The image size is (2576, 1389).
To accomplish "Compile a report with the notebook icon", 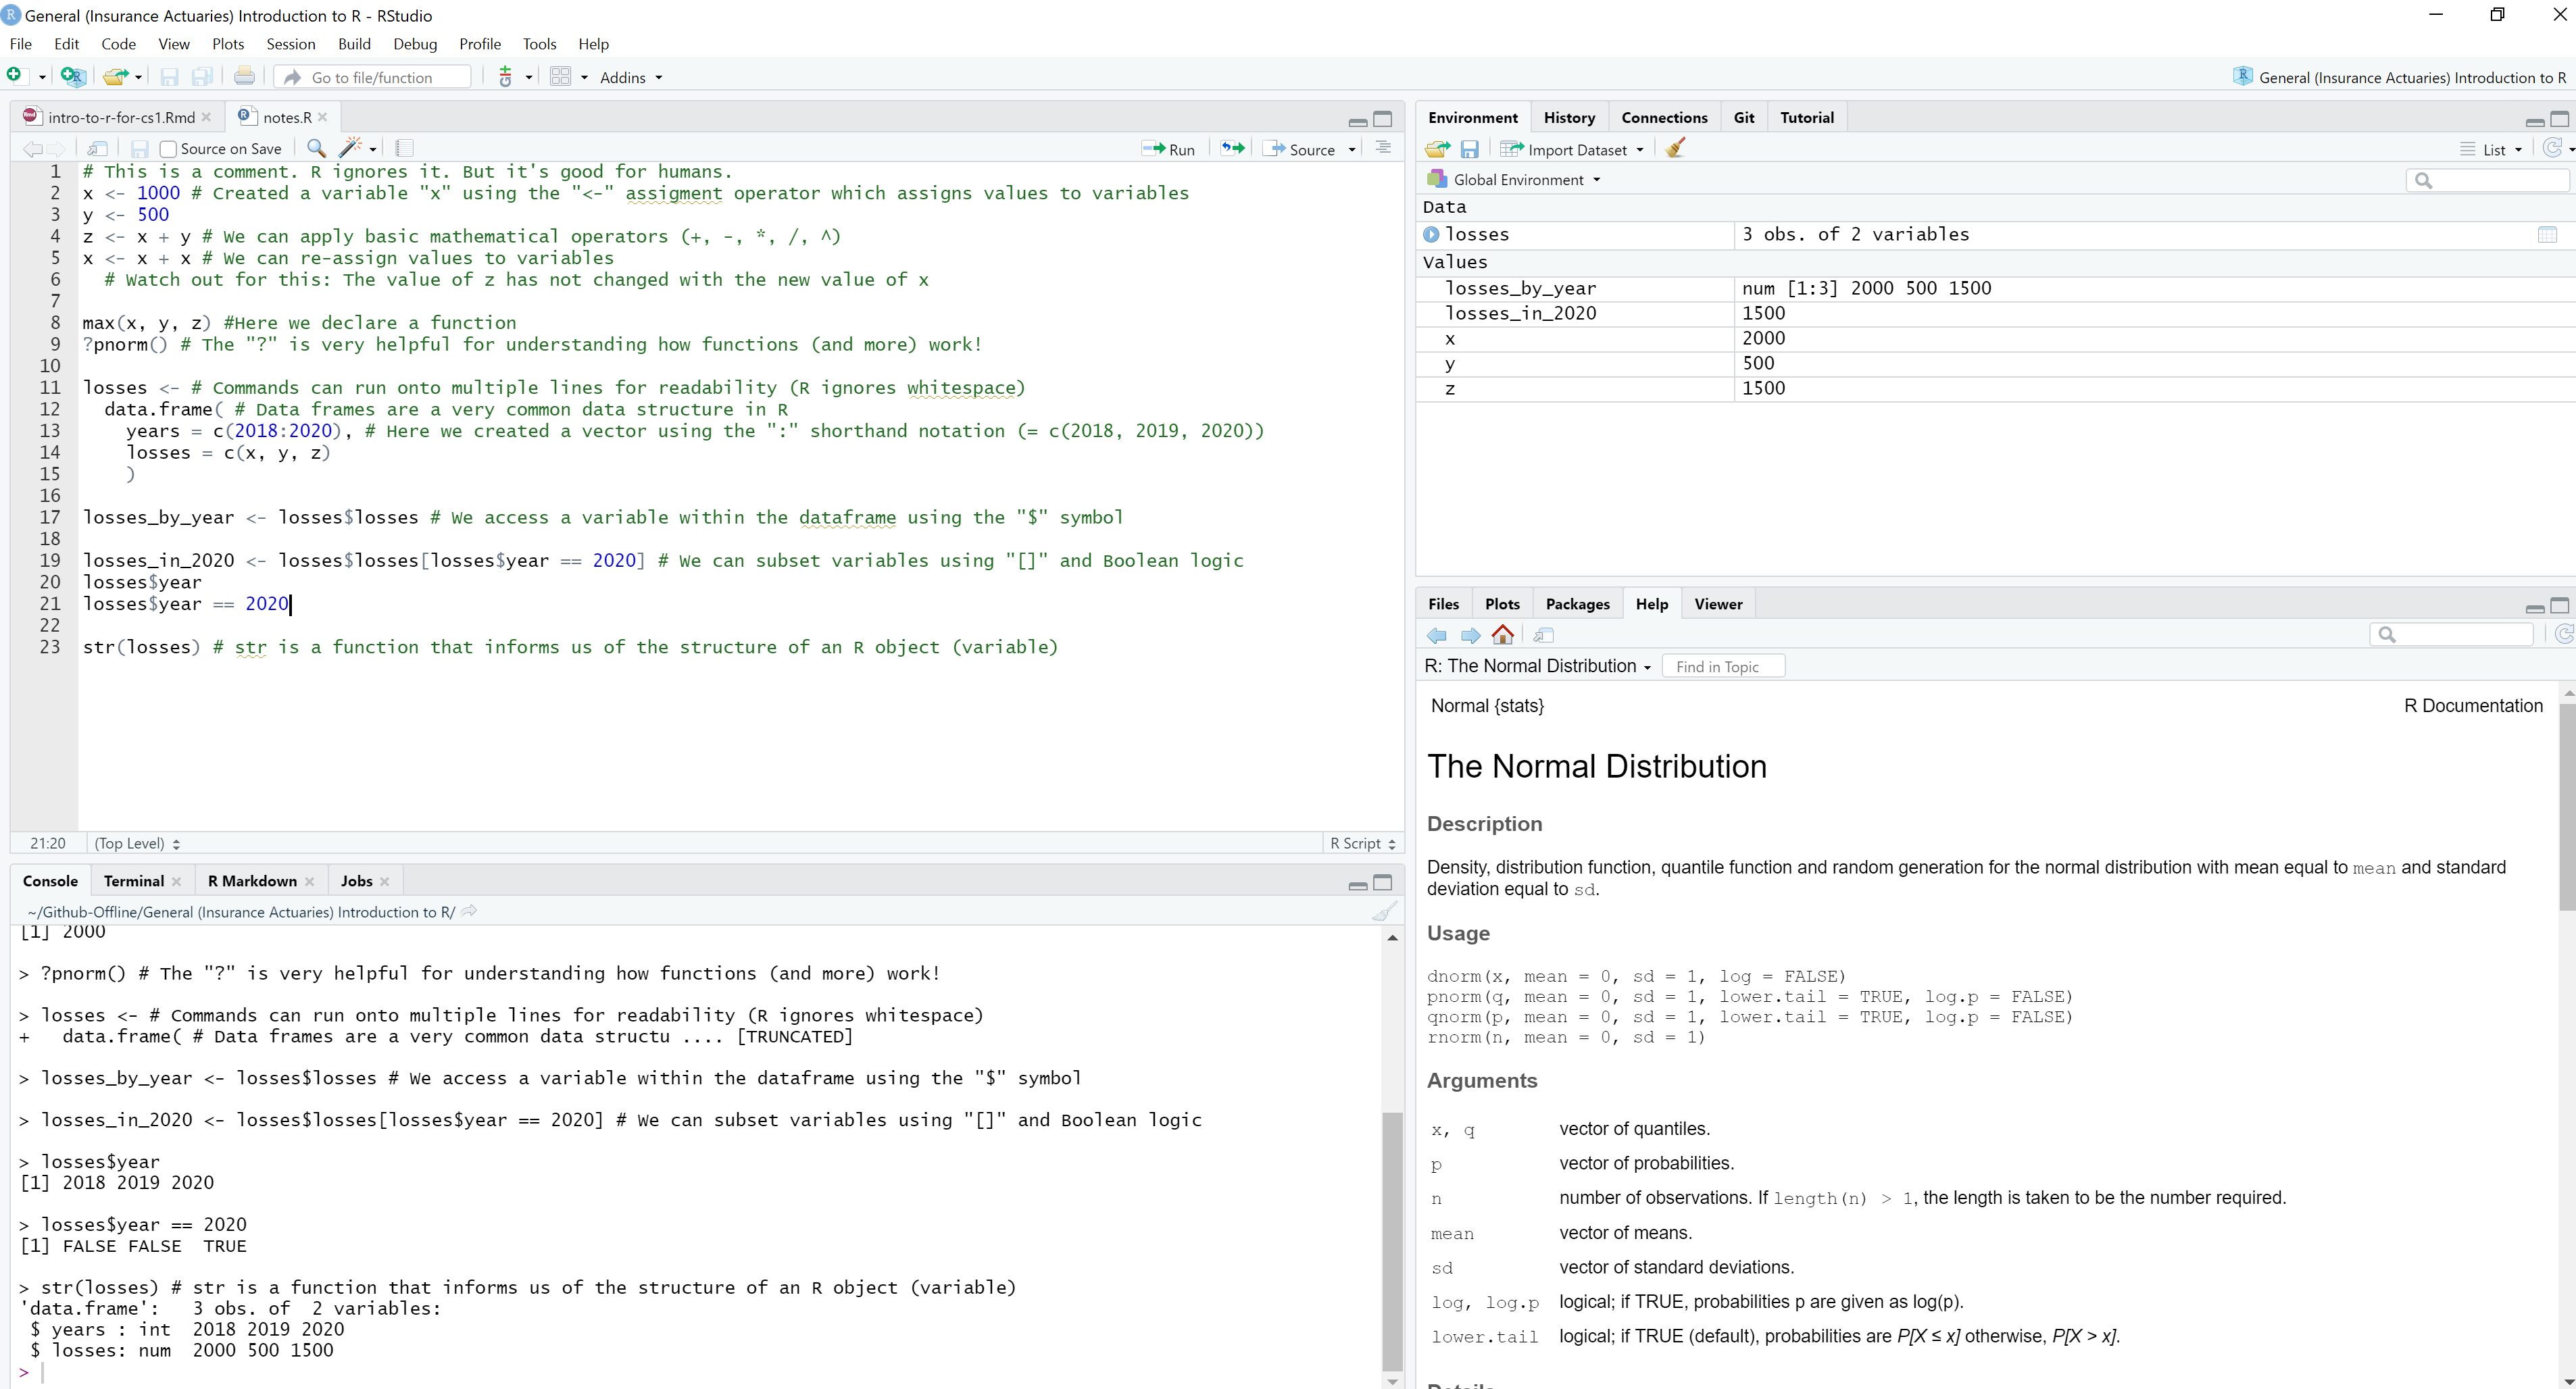I will point(404,148).
